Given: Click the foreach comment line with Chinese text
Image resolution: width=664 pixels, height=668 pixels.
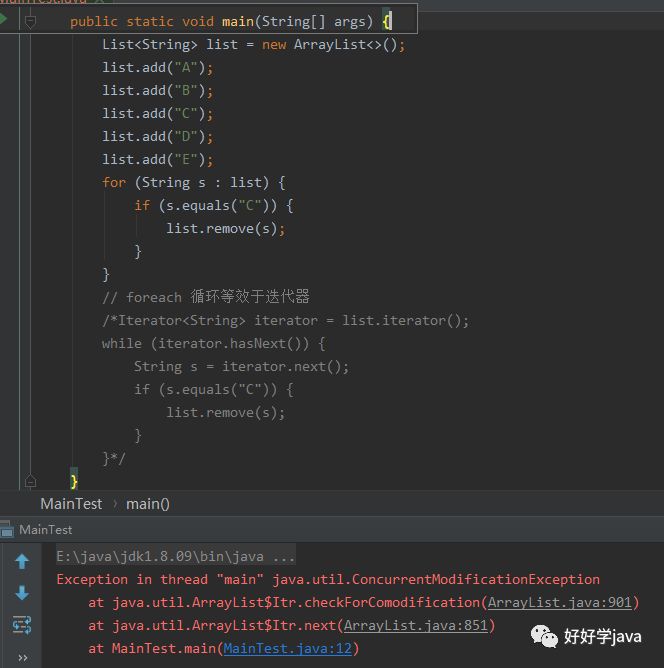Looking at the screenshot, I should coord(206,297).
